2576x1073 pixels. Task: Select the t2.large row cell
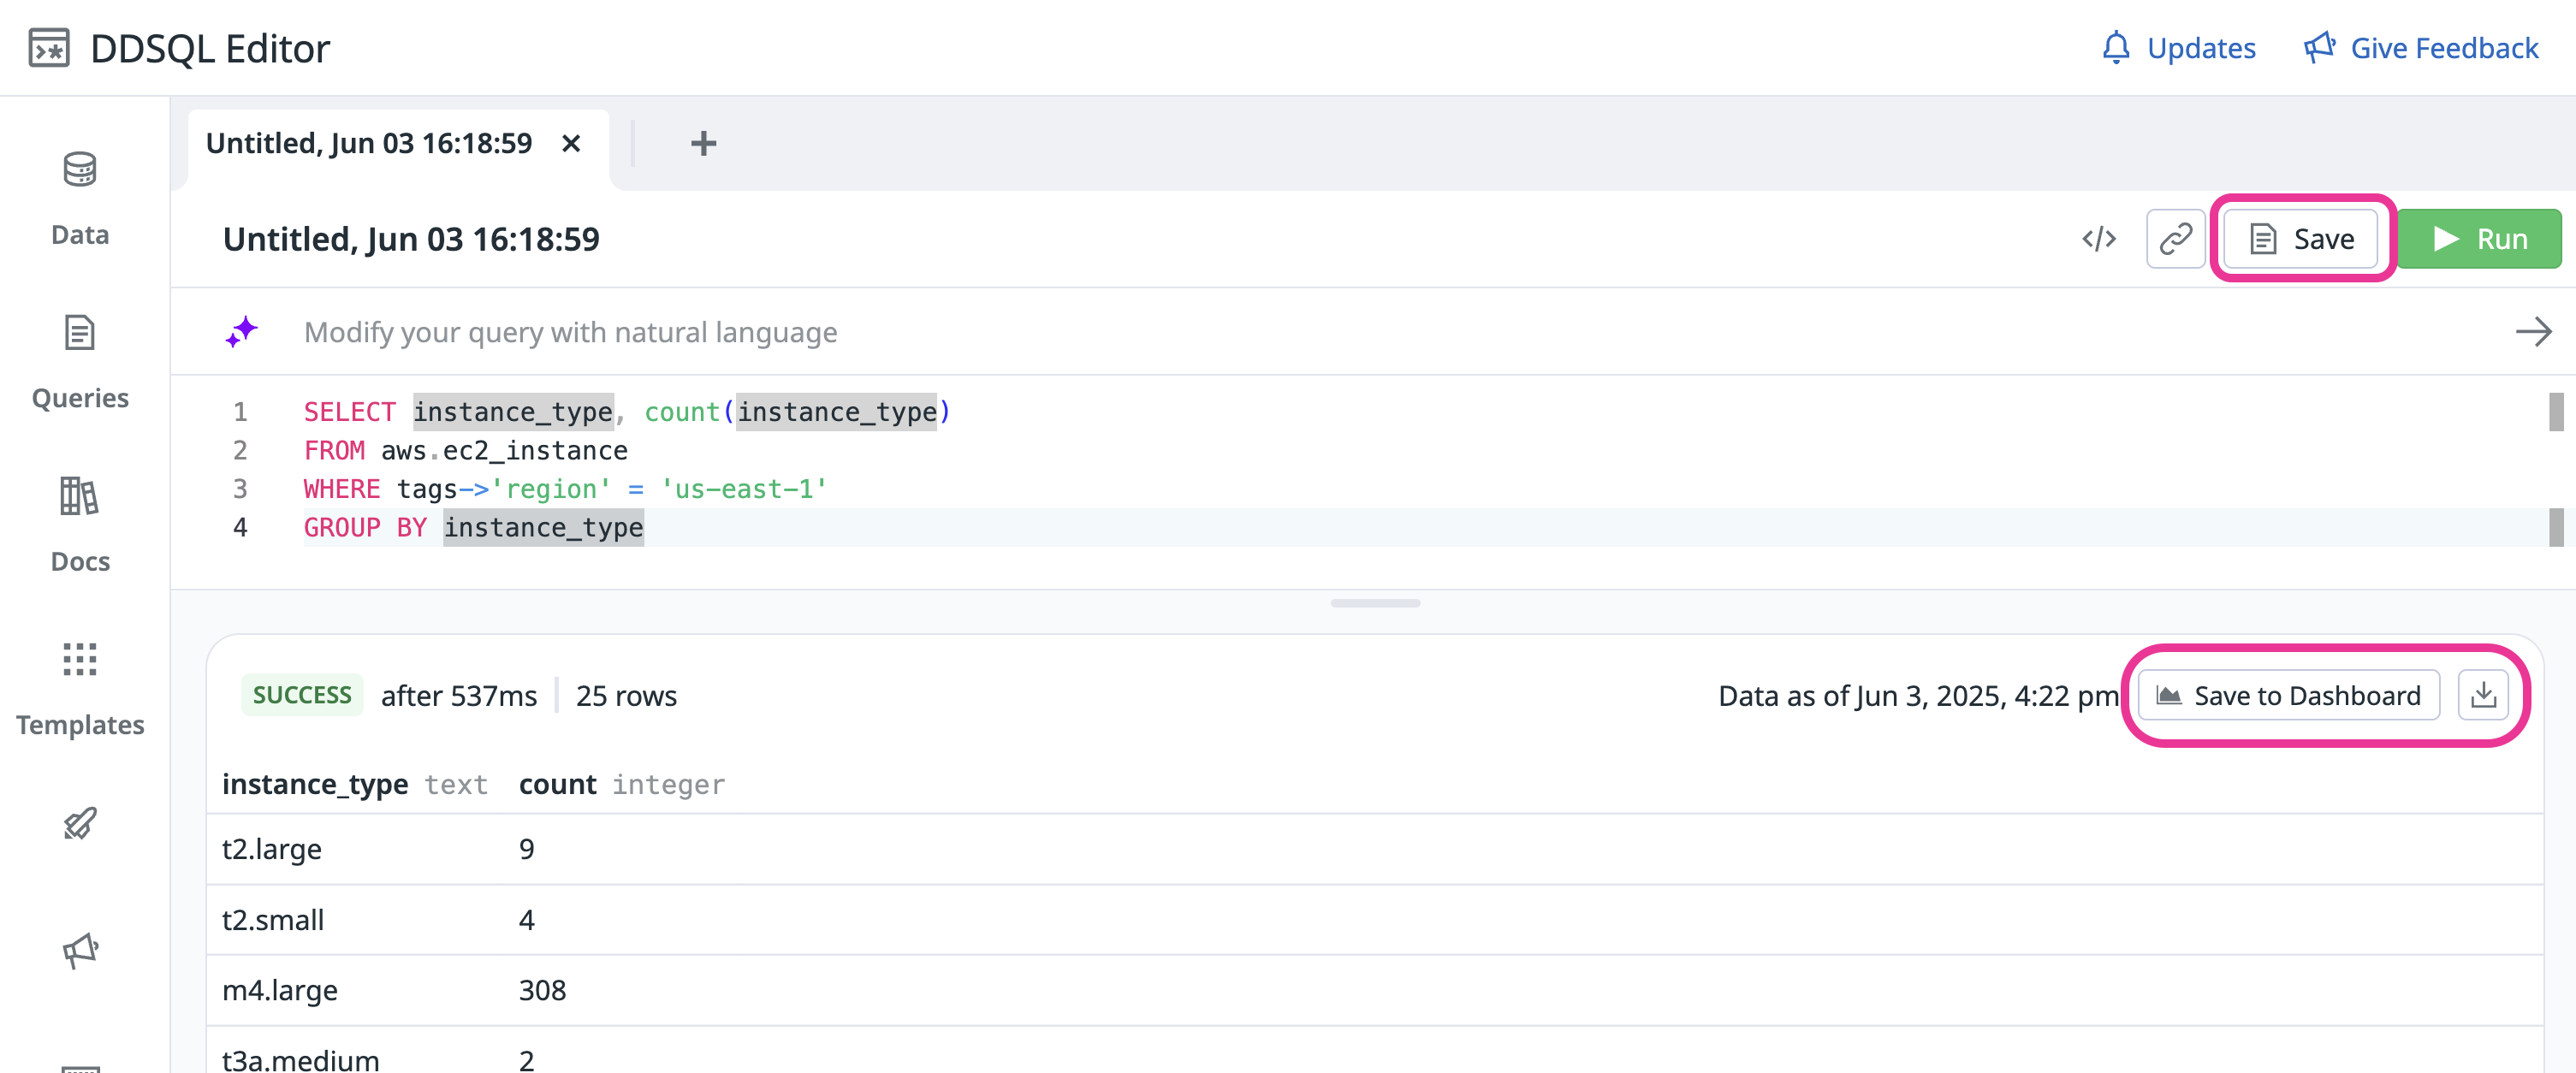click(272, 849)
